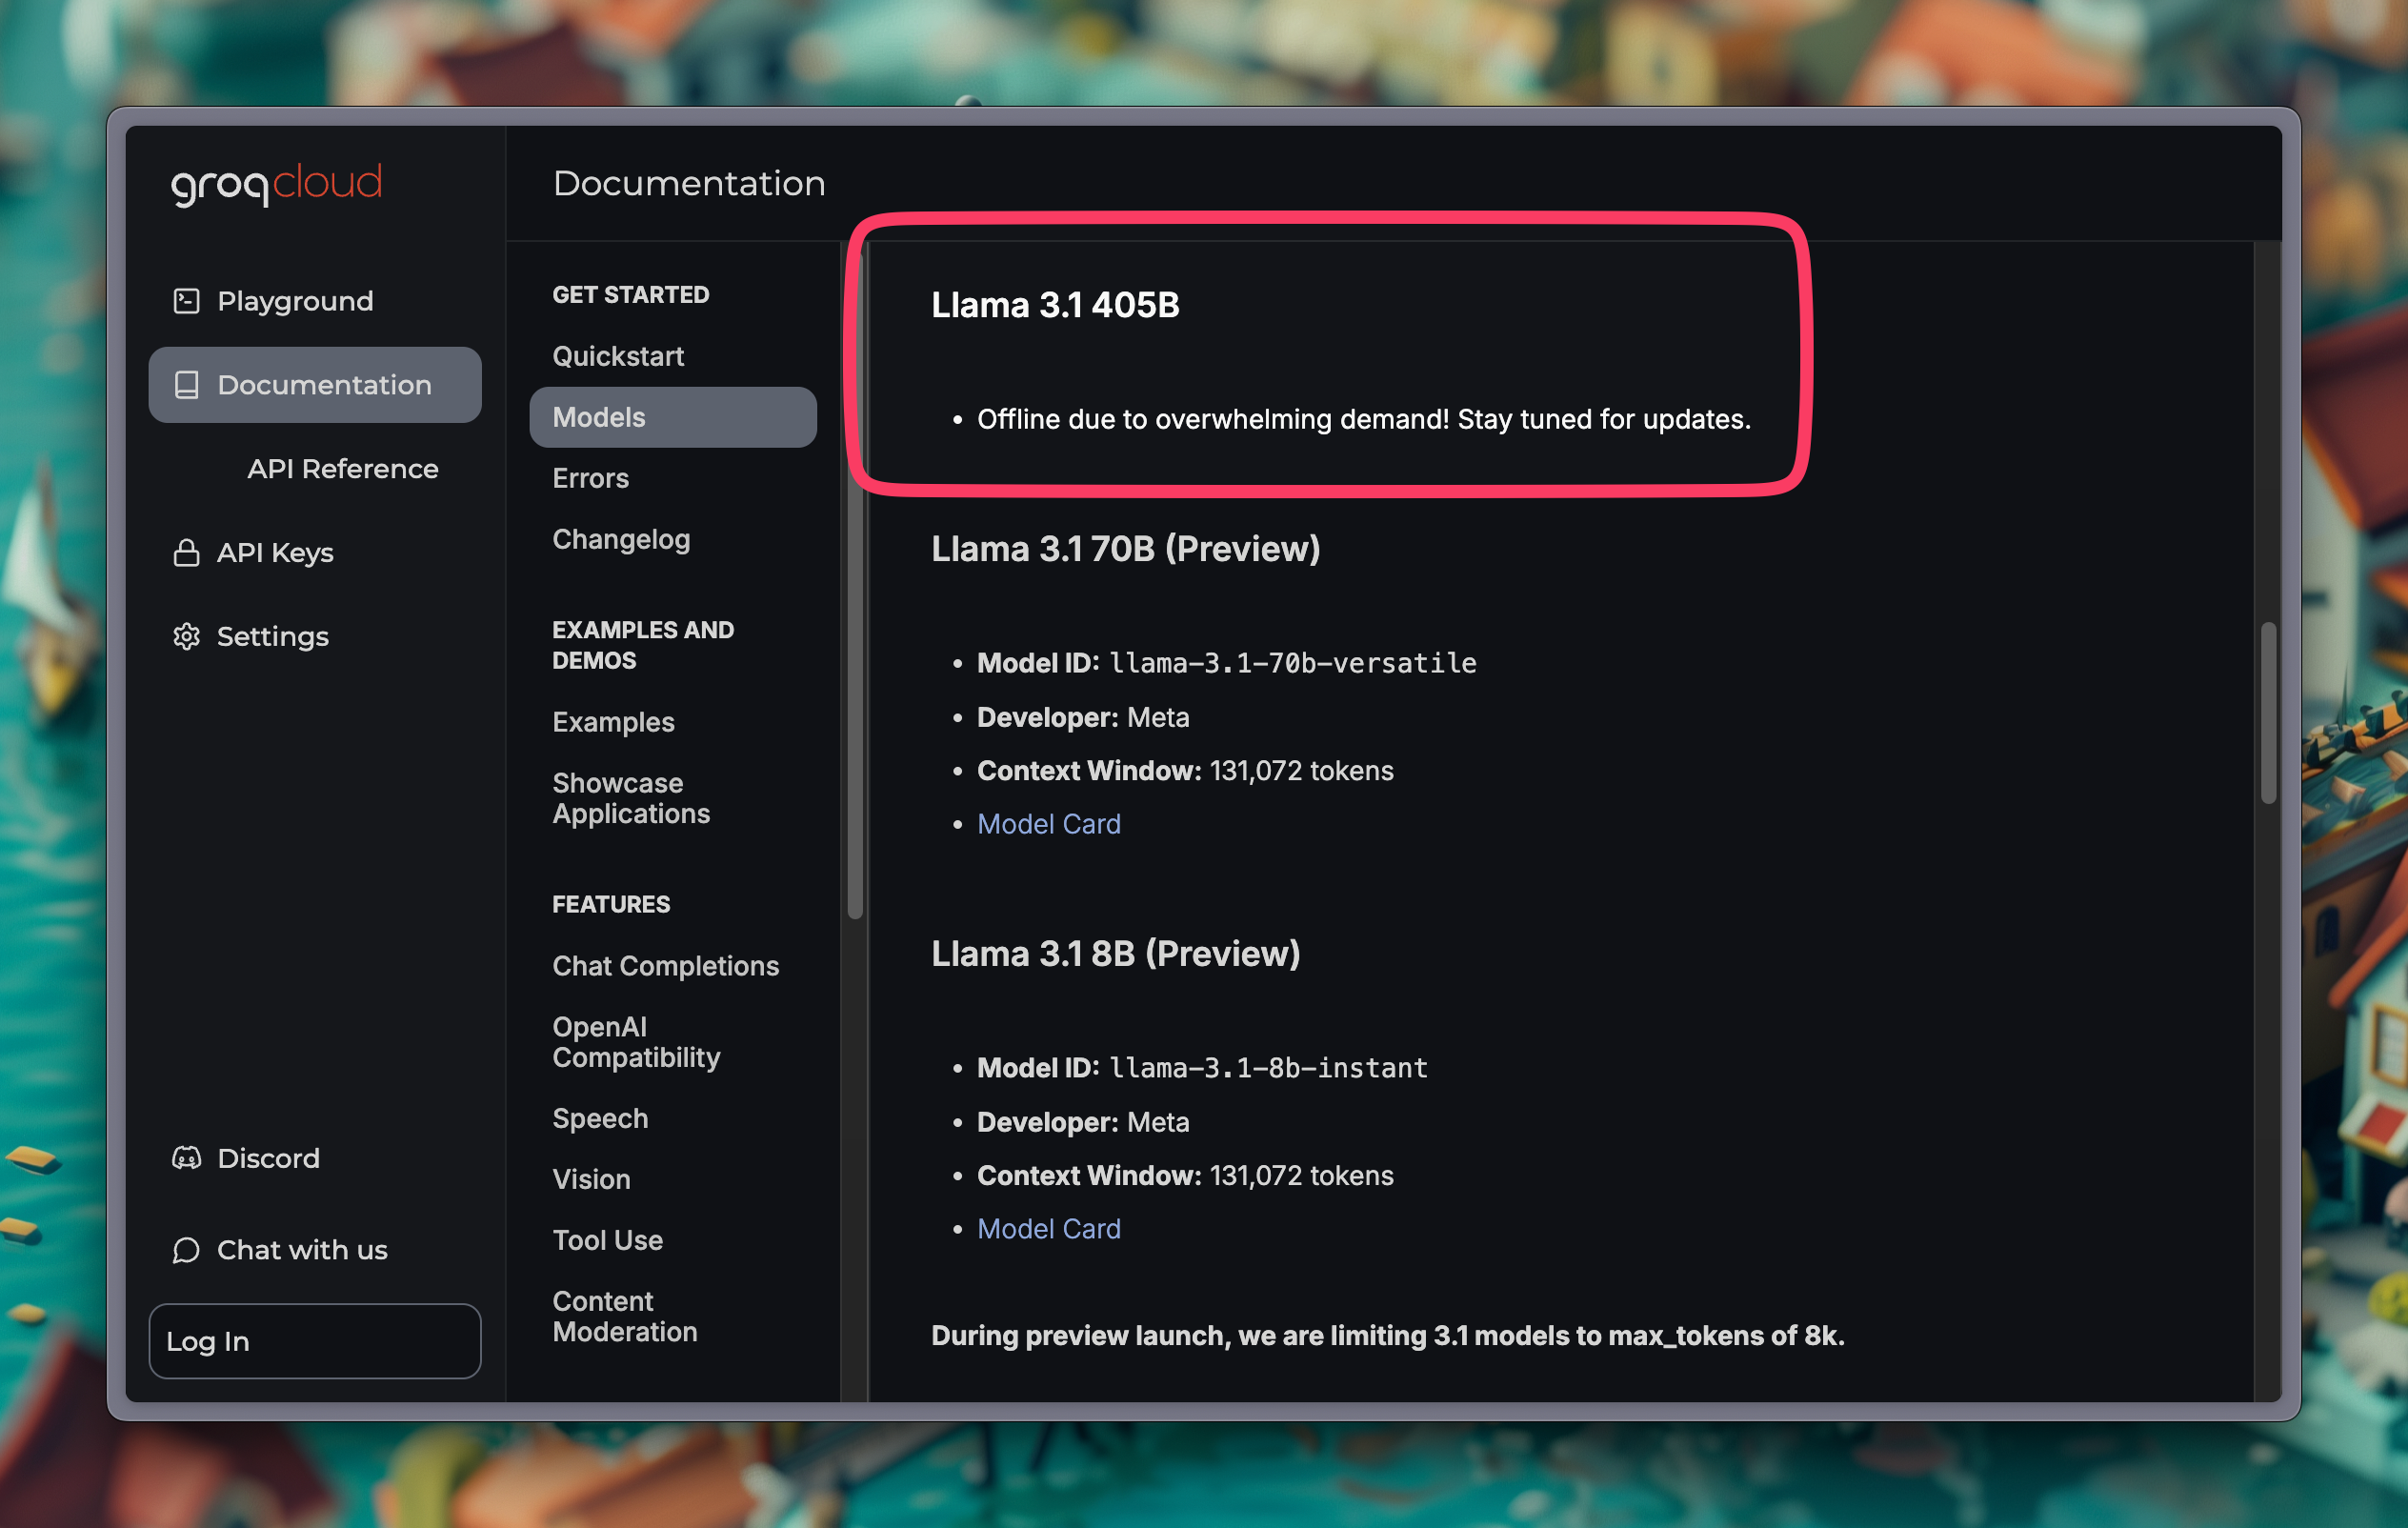Click Developer: Meta under Llama 3.1 8B
The height and width of the screenshot is (1528, 2408).
pos(1083,1122)
